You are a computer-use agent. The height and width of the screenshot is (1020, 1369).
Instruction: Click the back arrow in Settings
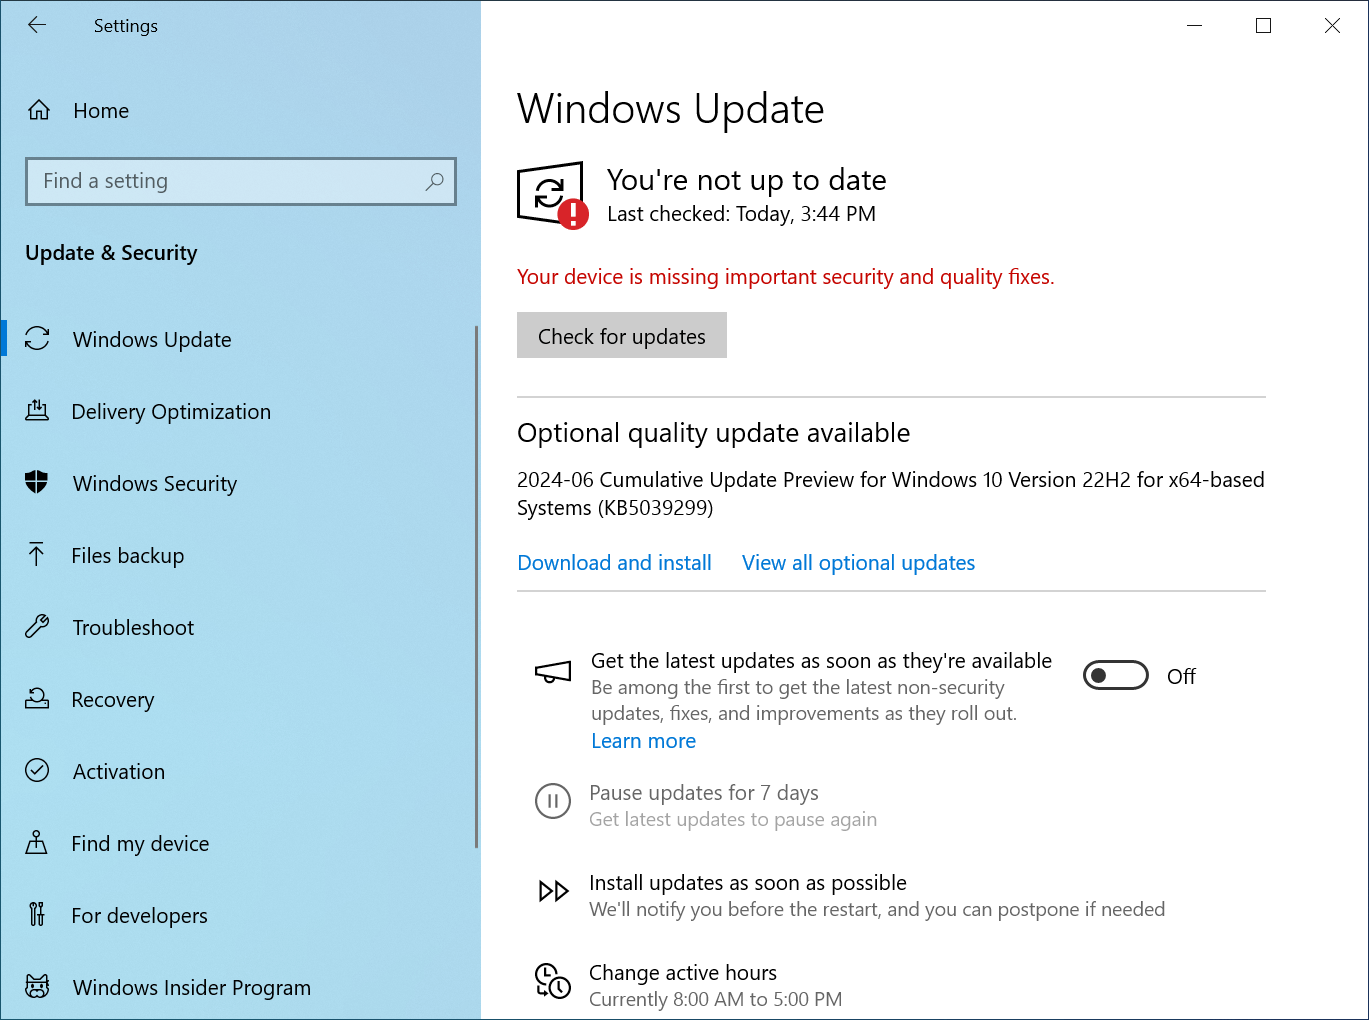(37, 25)
